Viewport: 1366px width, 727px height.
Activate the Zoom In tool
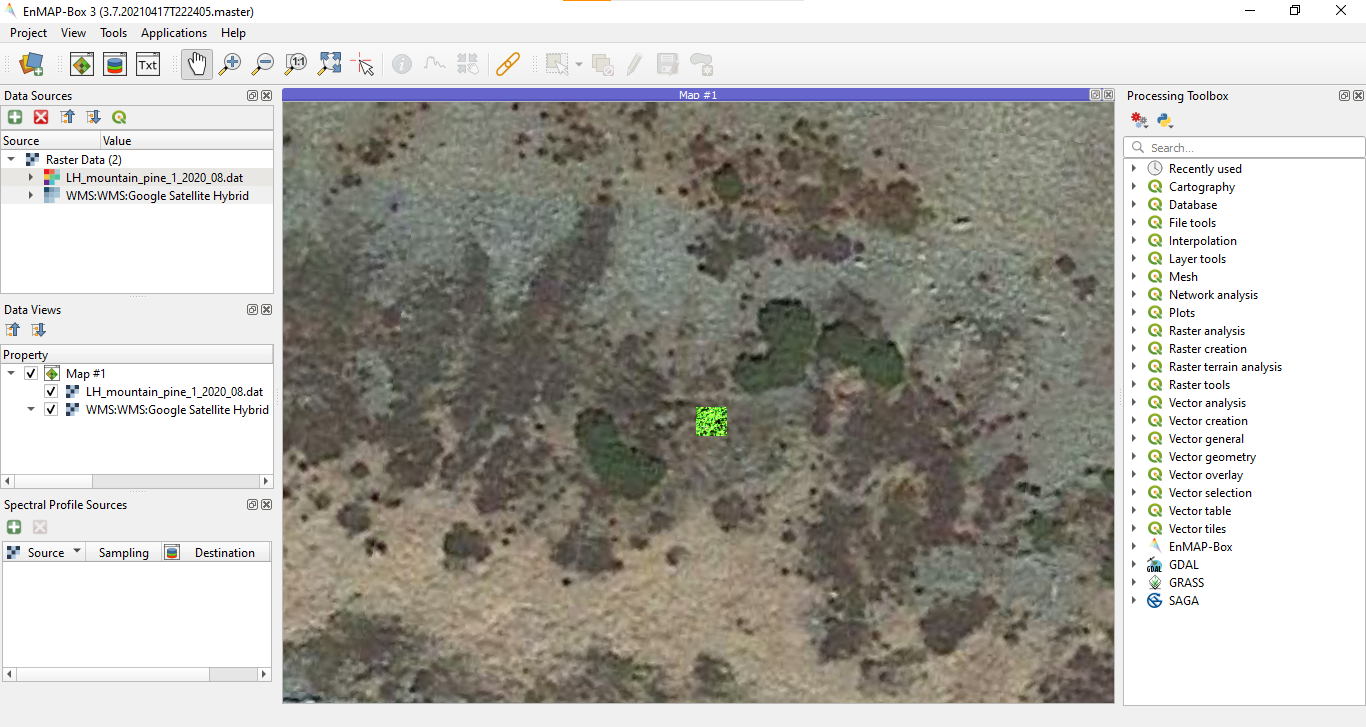click(x=229, y=63)
